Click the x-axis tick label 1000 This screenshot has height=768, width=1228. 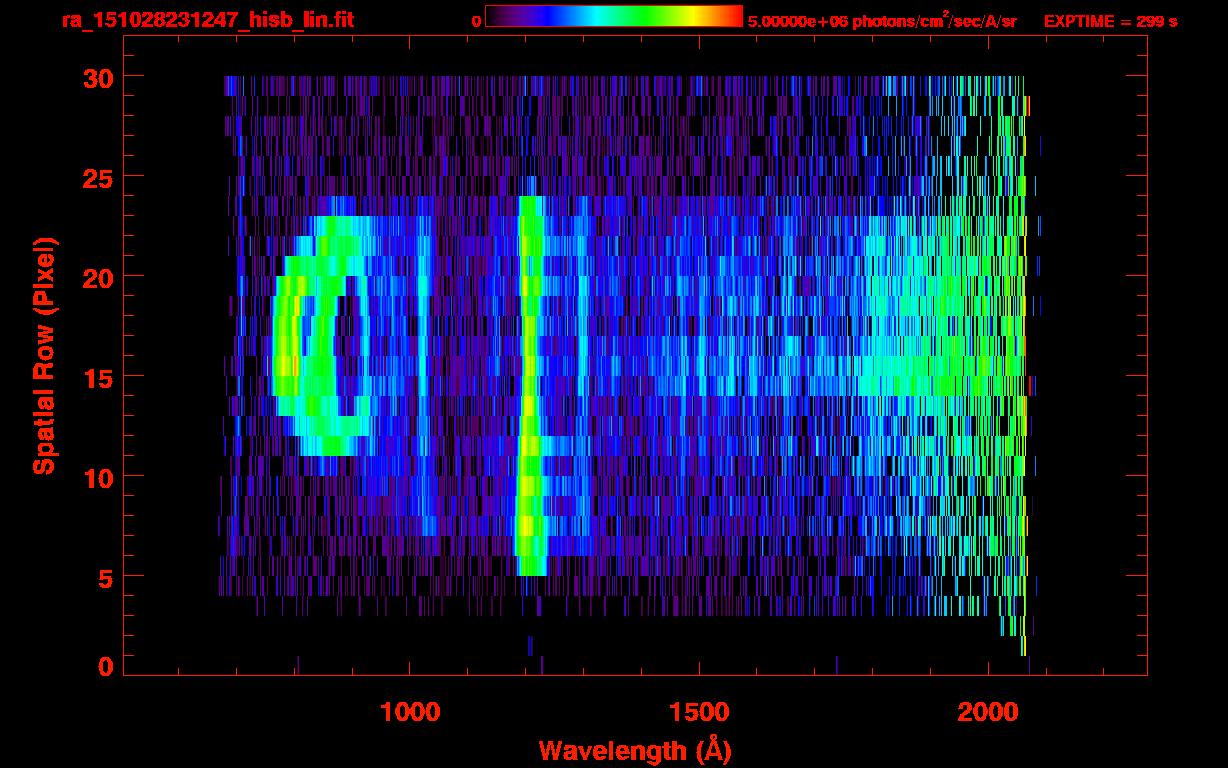tap(410, 711)
